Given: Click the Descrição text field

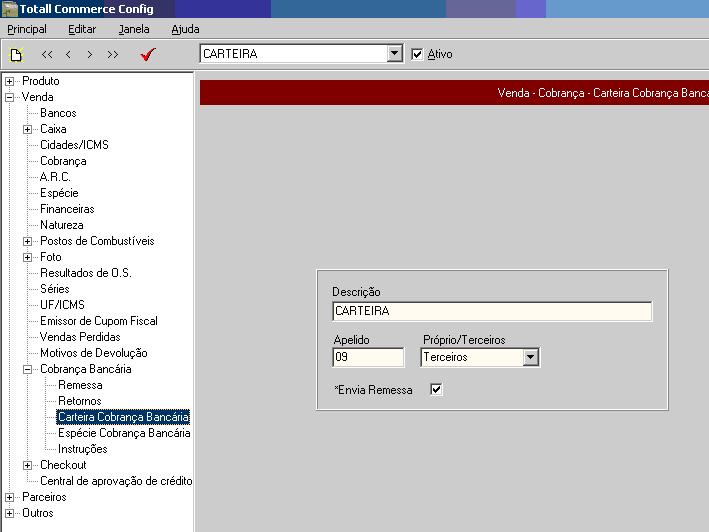Looking at the screenshot, I should coord(491,311).
